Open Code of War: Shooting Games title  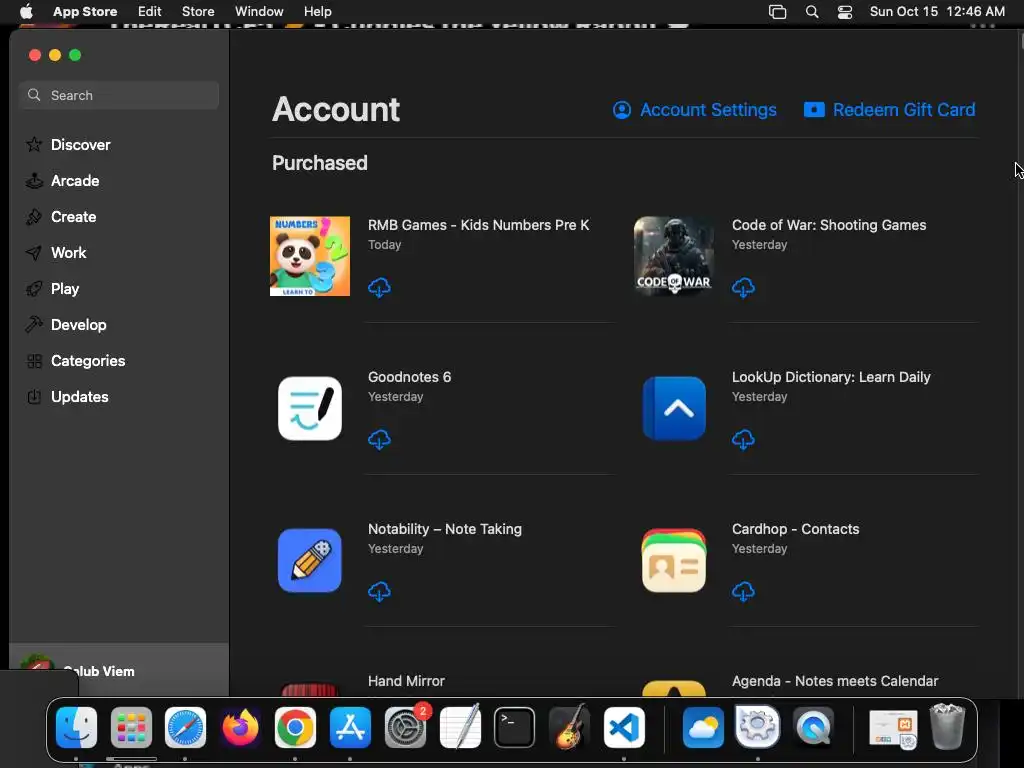[829, 225]
